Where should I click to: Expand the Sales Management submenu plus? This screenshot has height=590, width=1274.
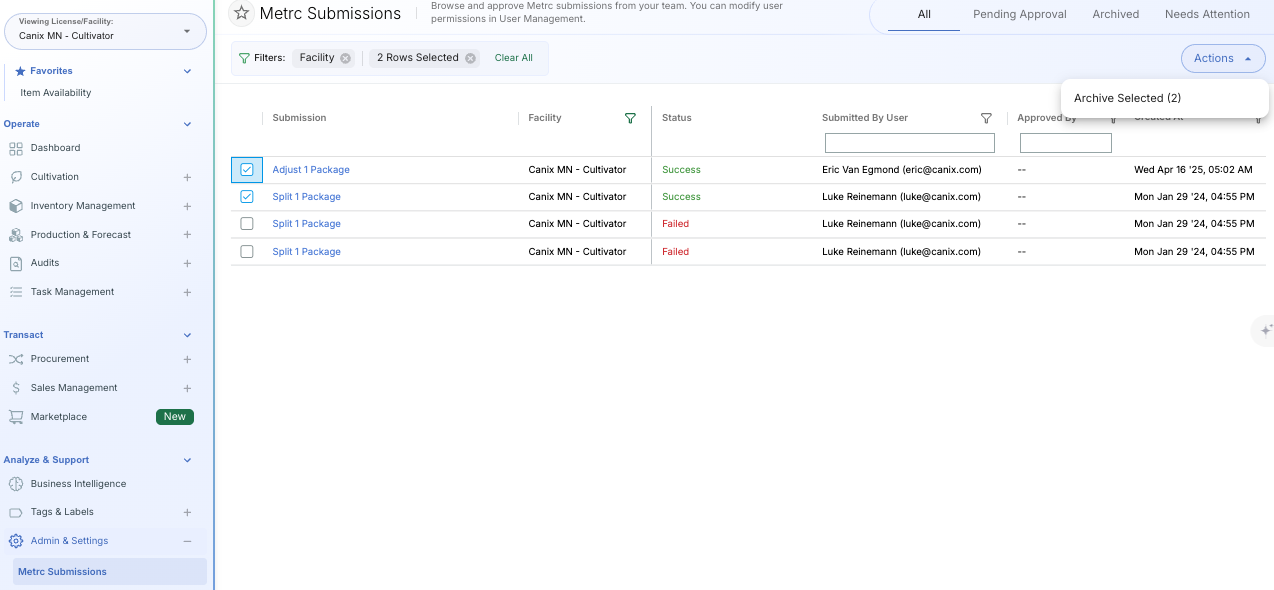click(x=187, y=388)
